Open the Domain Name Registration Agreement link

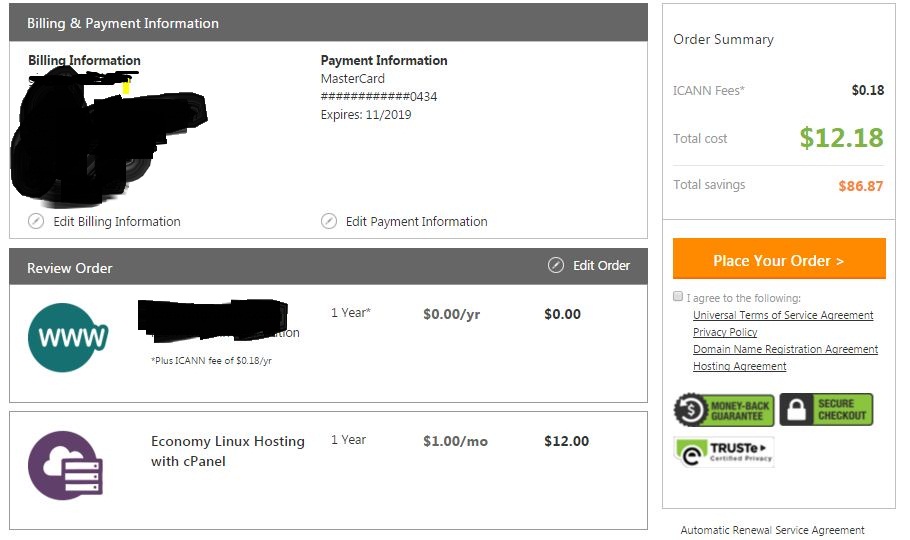(x=785, y=349)
